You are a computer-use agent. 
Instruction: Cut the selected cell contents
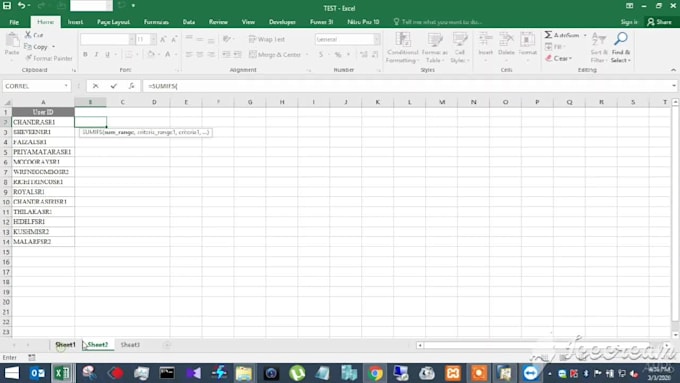34,35
